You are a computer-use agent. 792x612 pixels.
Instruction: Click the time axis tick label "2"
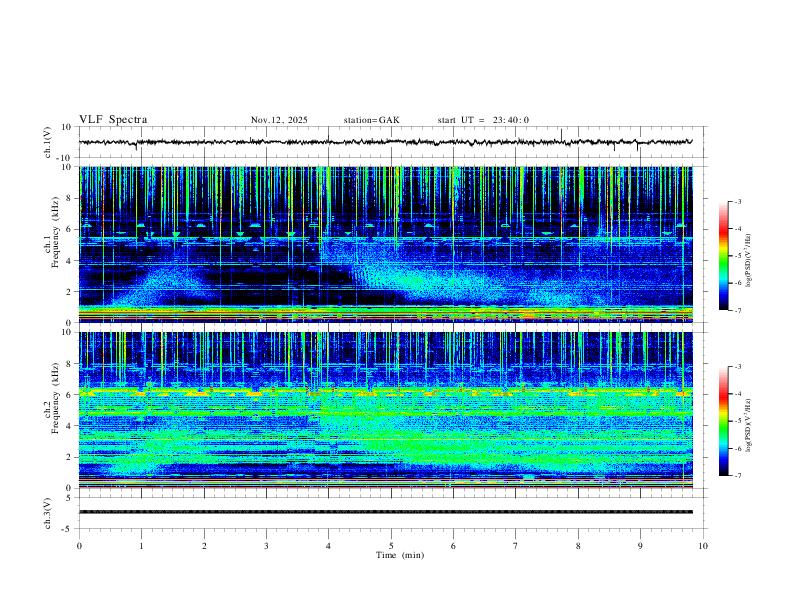click(x=204, y=546)
